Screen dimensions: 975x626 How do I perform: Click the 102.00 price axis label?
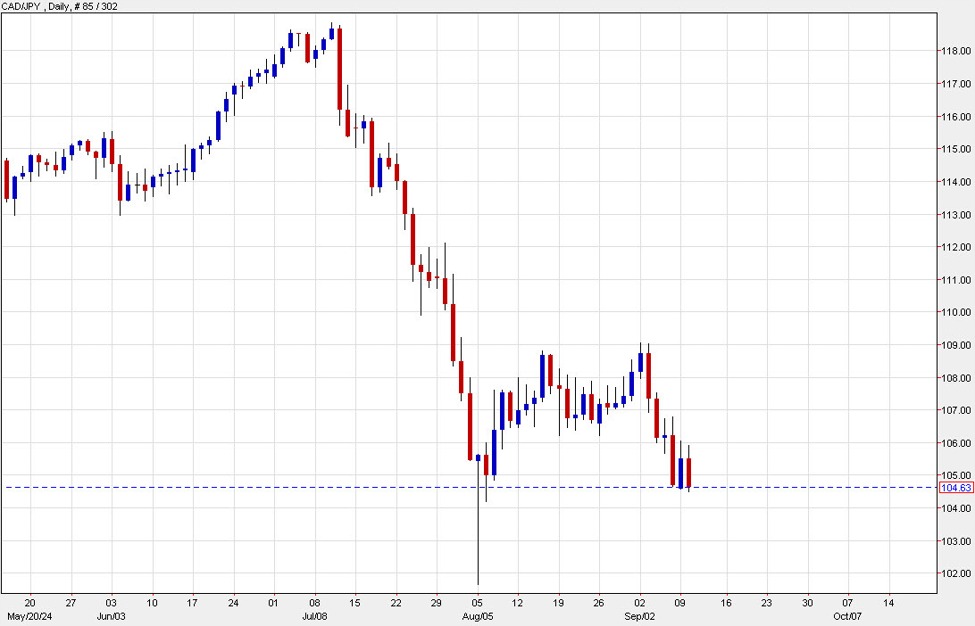click(x=956, y=574)
